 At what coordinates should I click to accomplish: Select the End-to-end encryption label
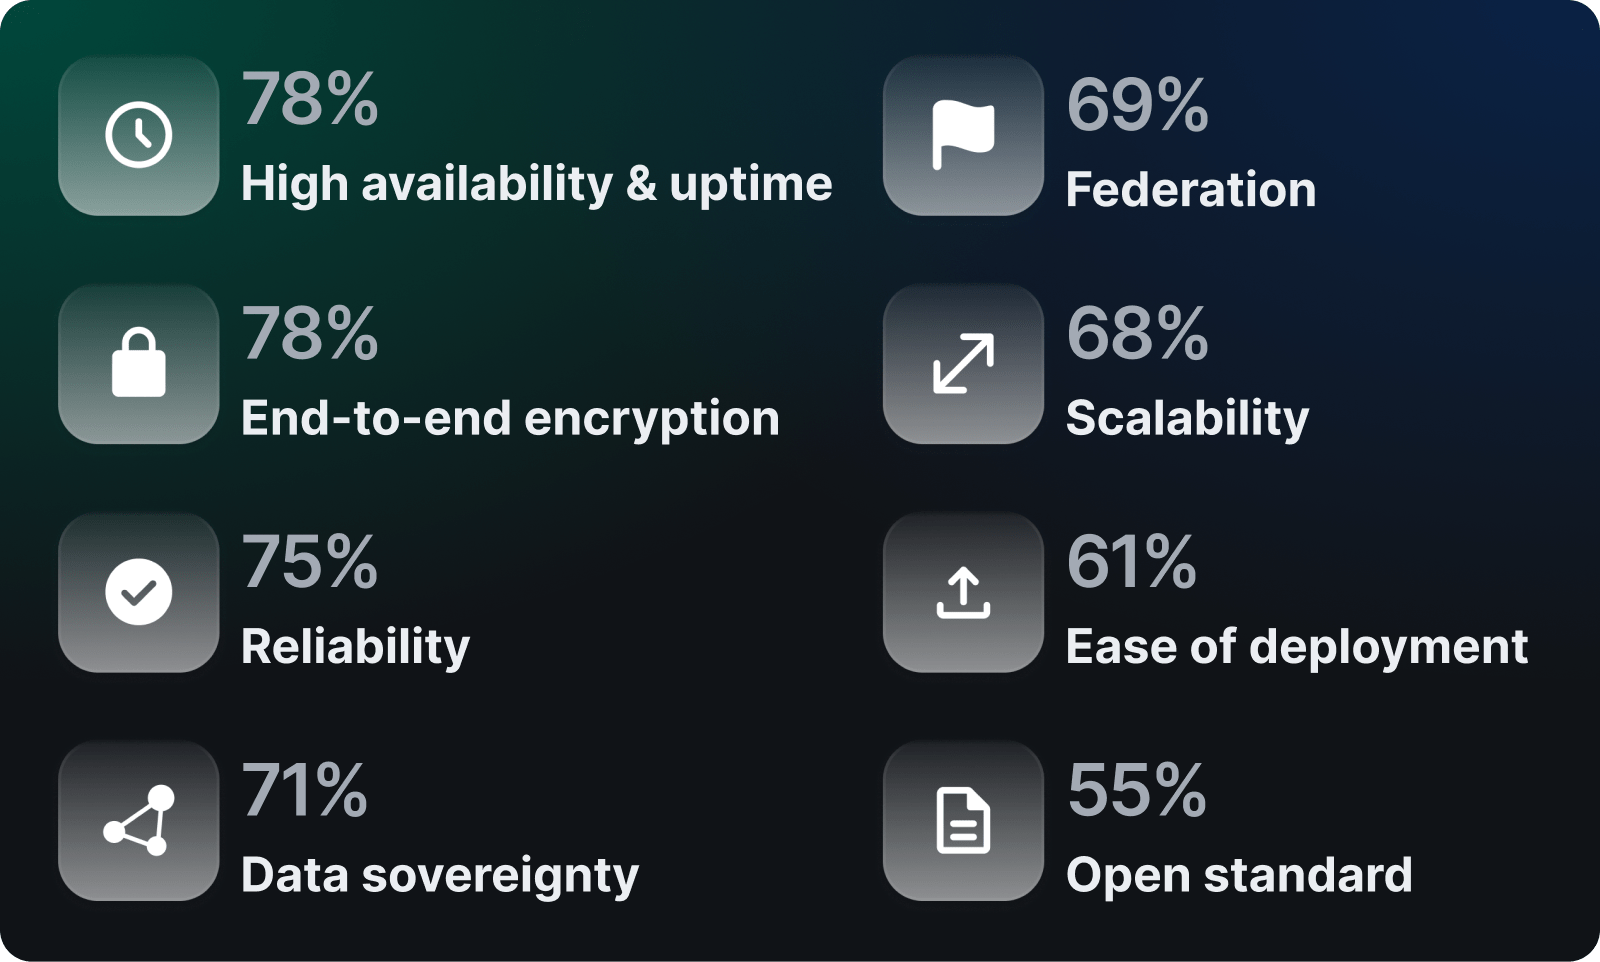click(510, 419)
